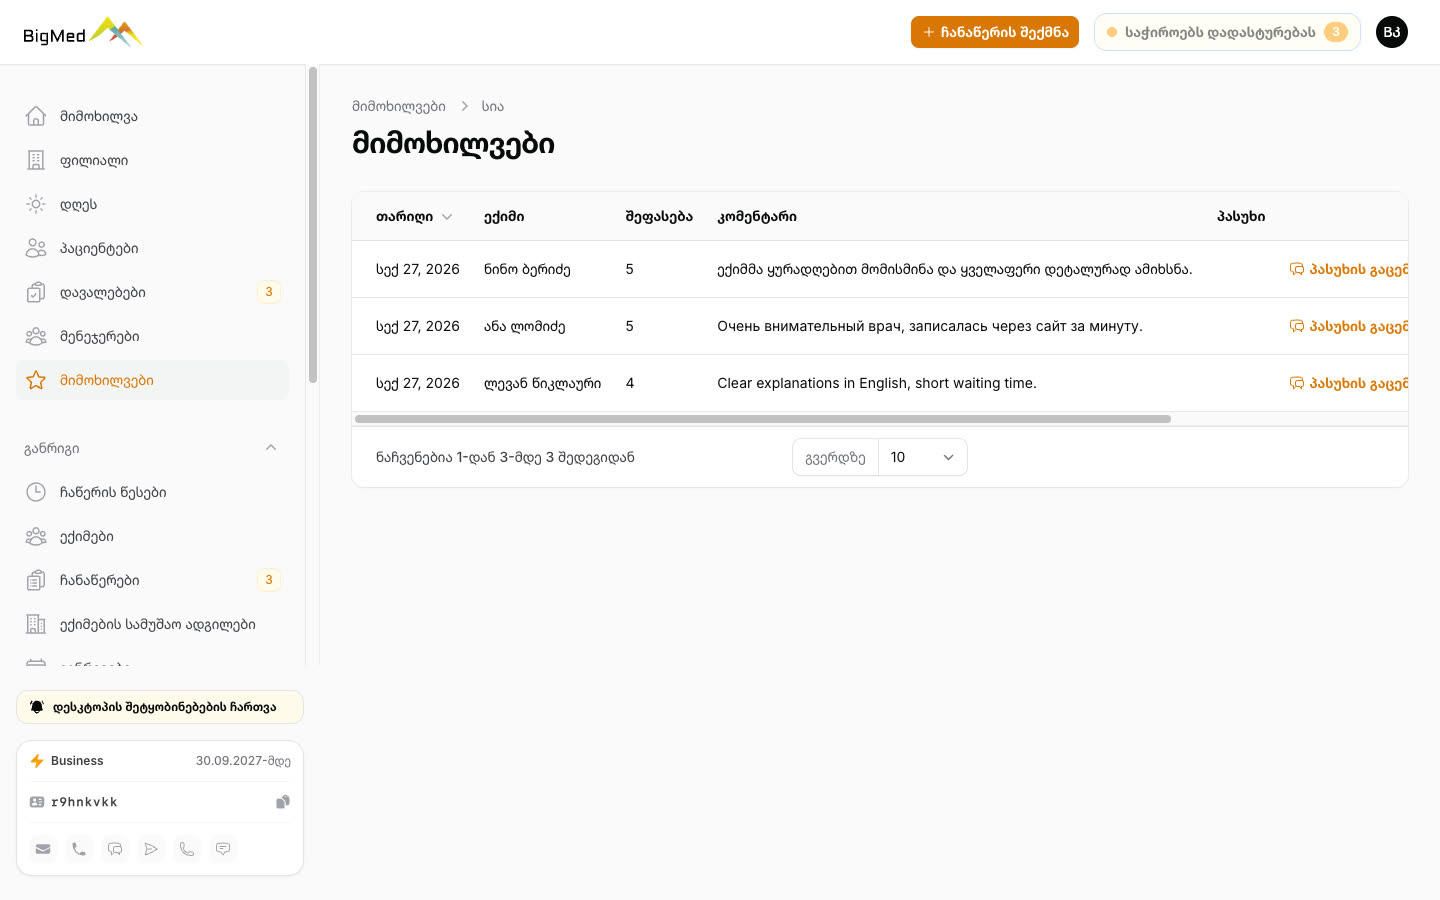Viewport: 1440px width, 900px height.
Task: Click the building icon for ფილიალი
Action: tap(36, 160)
